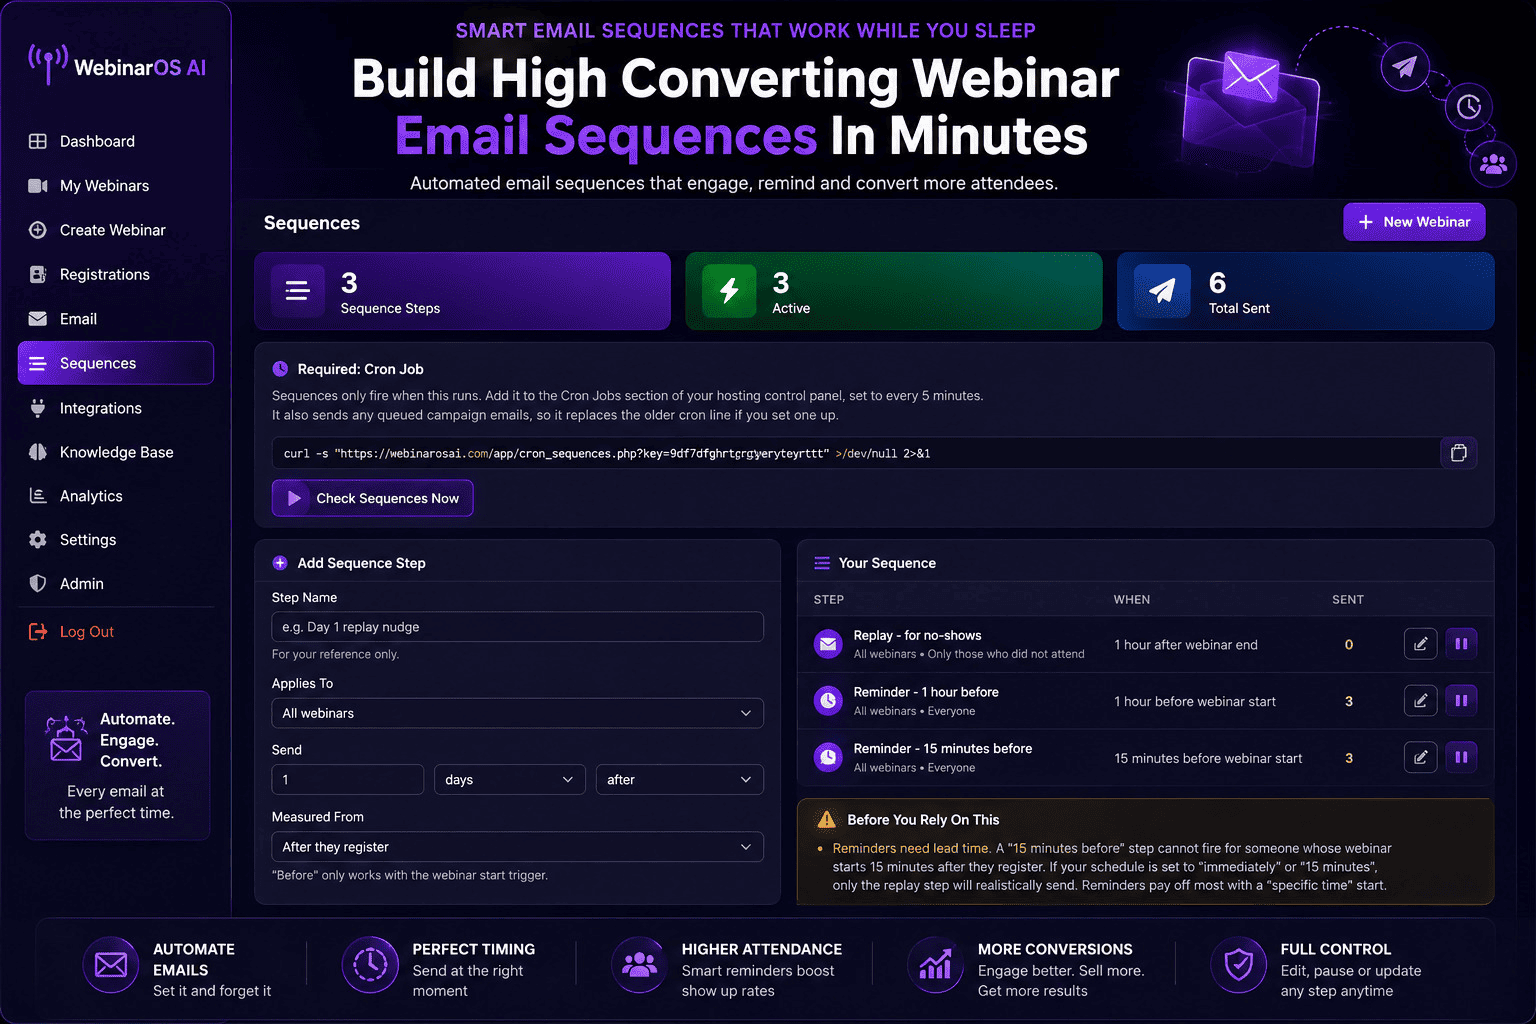Click the Integrations plug icon
1536x1024 pixels.
point(38,408)
